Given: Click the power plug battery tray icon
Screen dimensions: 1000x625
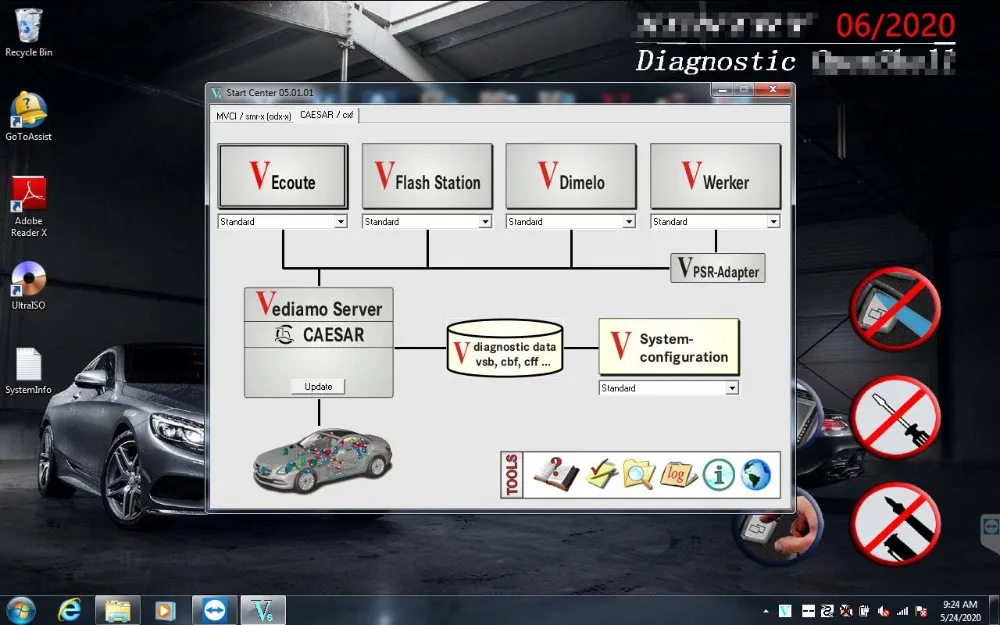Looking at the screenshot, I should pyautogui.click(x=864, y=611).
